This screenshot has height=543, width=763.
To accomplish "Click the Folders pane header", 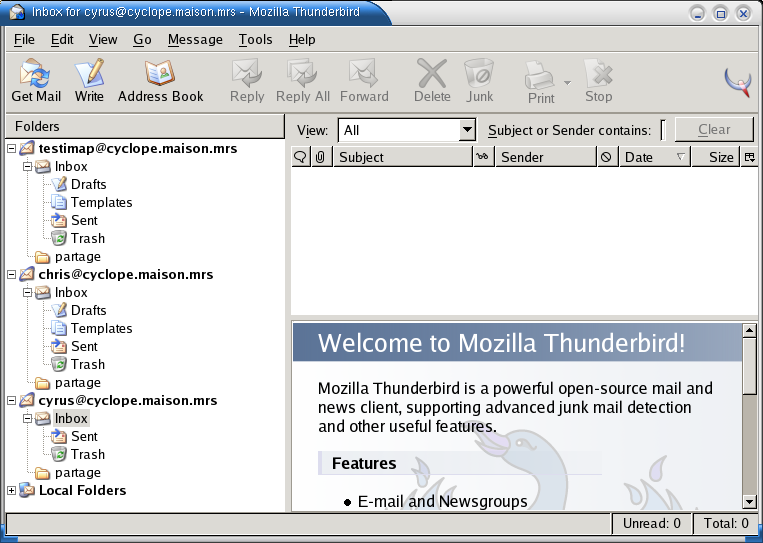I will 145,127.
